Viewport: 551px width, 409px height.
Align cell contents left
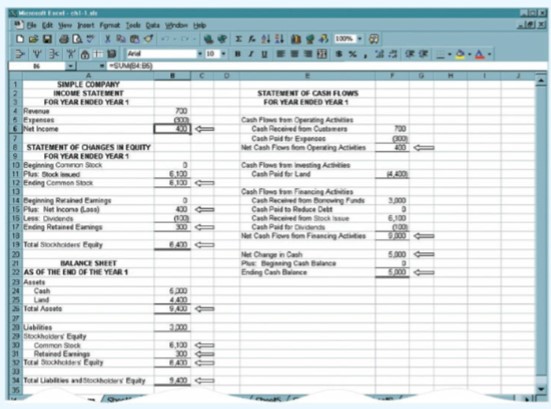(x=281, y=54)
